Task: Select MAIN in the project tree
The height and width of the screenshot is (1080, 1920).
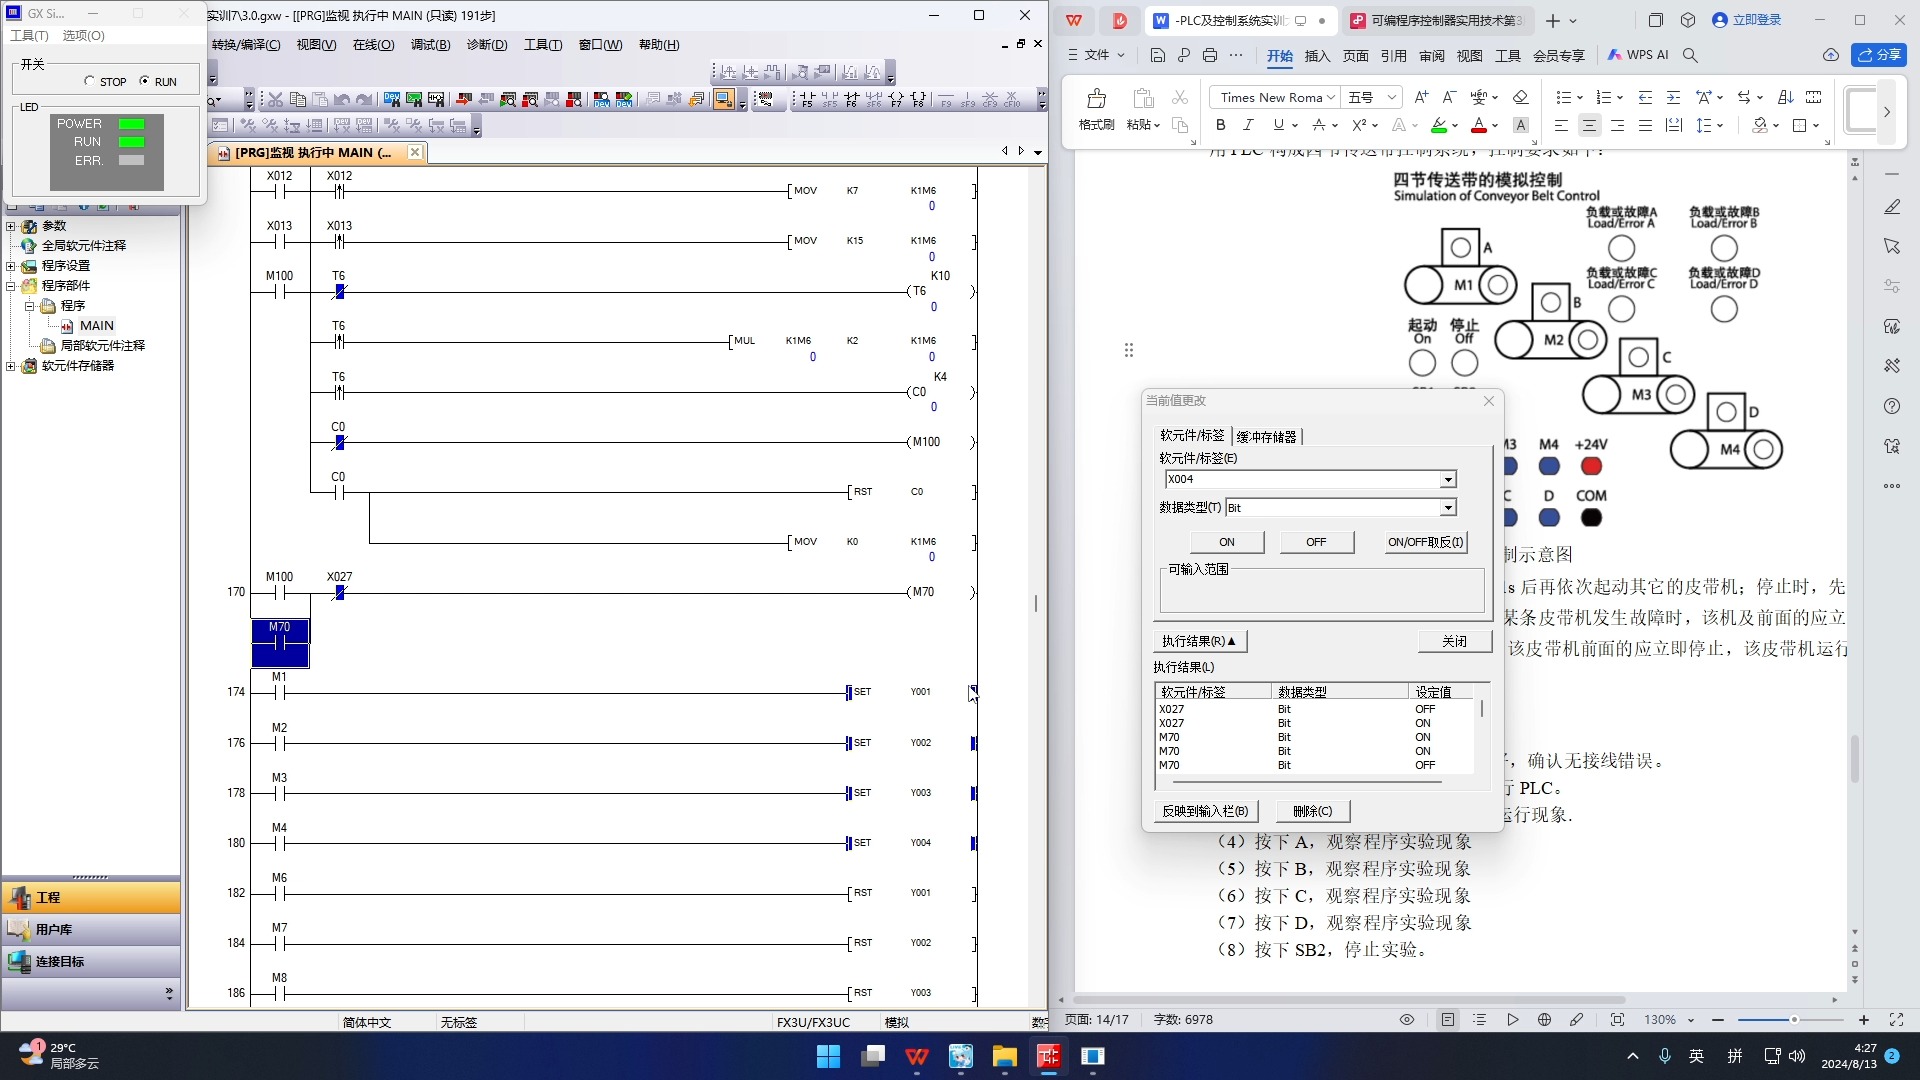Action: [96, 326]
